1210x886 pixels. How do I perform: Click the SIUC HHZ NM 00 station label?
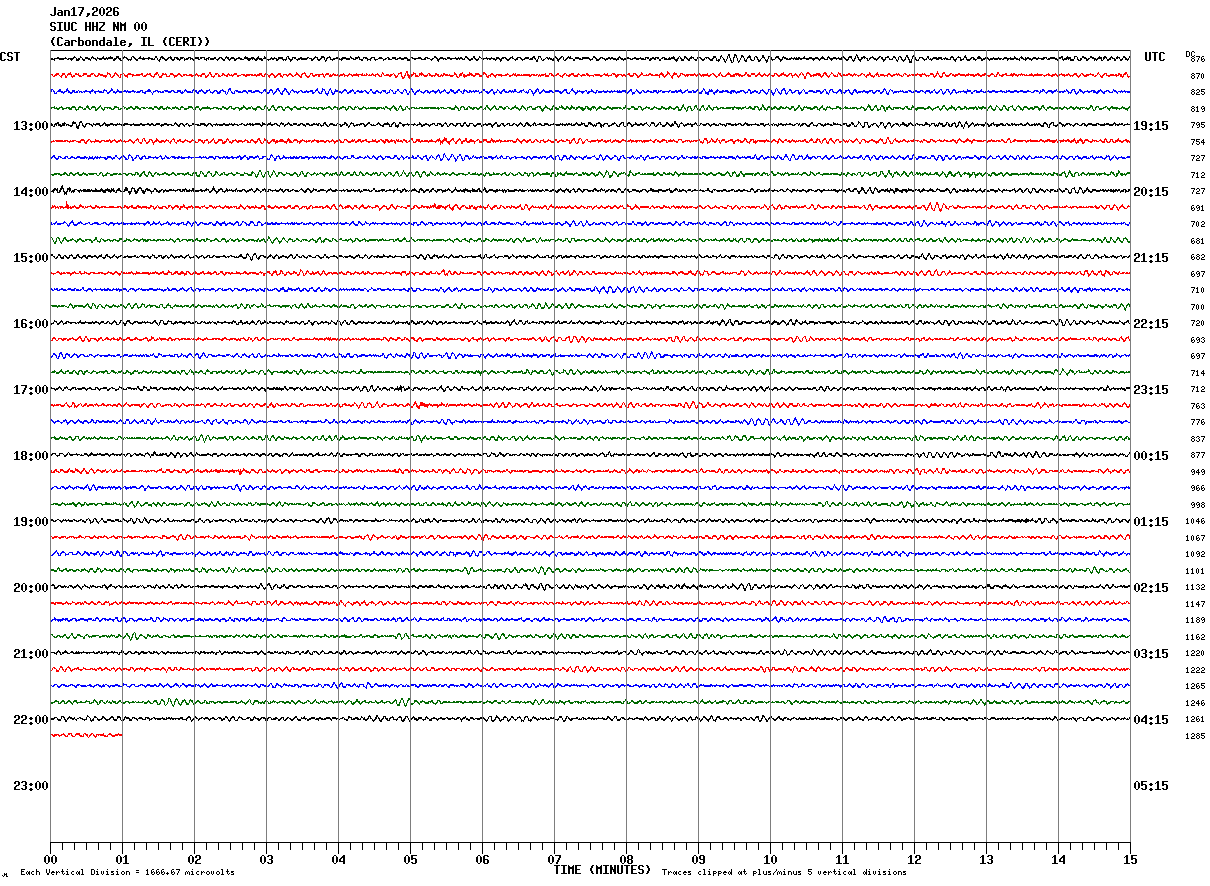[x=99, y=27]
